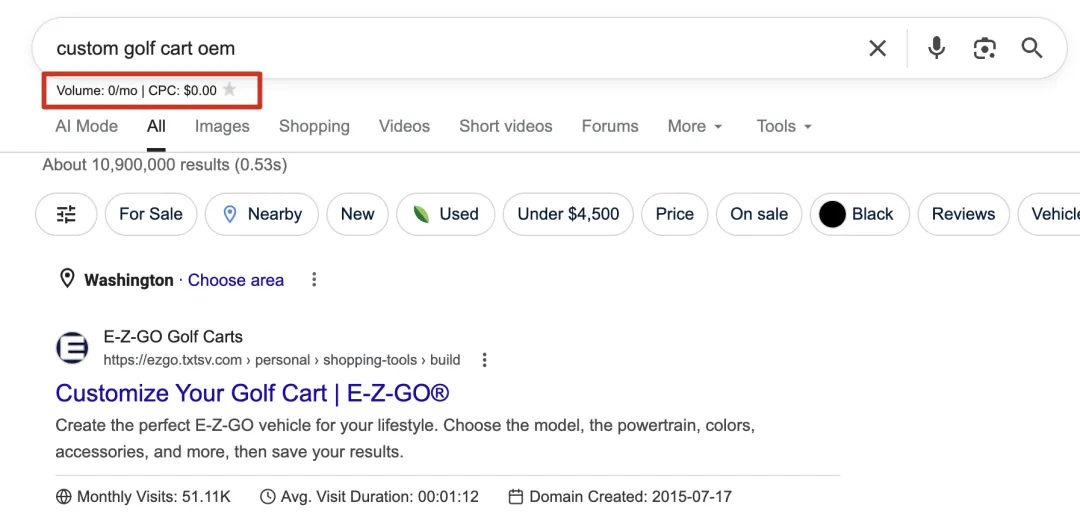Open the Price filter chip
This screenshot has height=526, width=1080.
pos(675,214)
